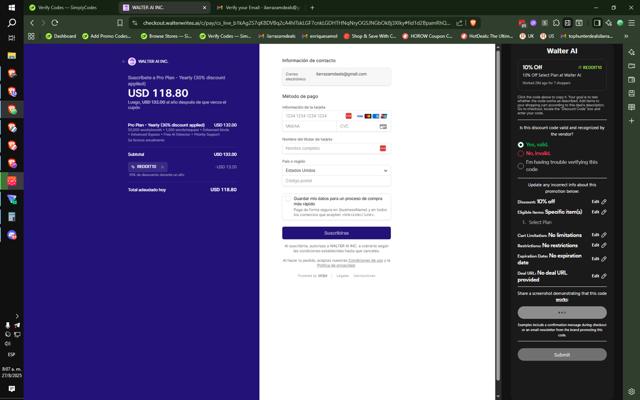The image size is (640, 400).
Task: Open the Calculator app on the taskbar
Action: (x=12, y=217)
